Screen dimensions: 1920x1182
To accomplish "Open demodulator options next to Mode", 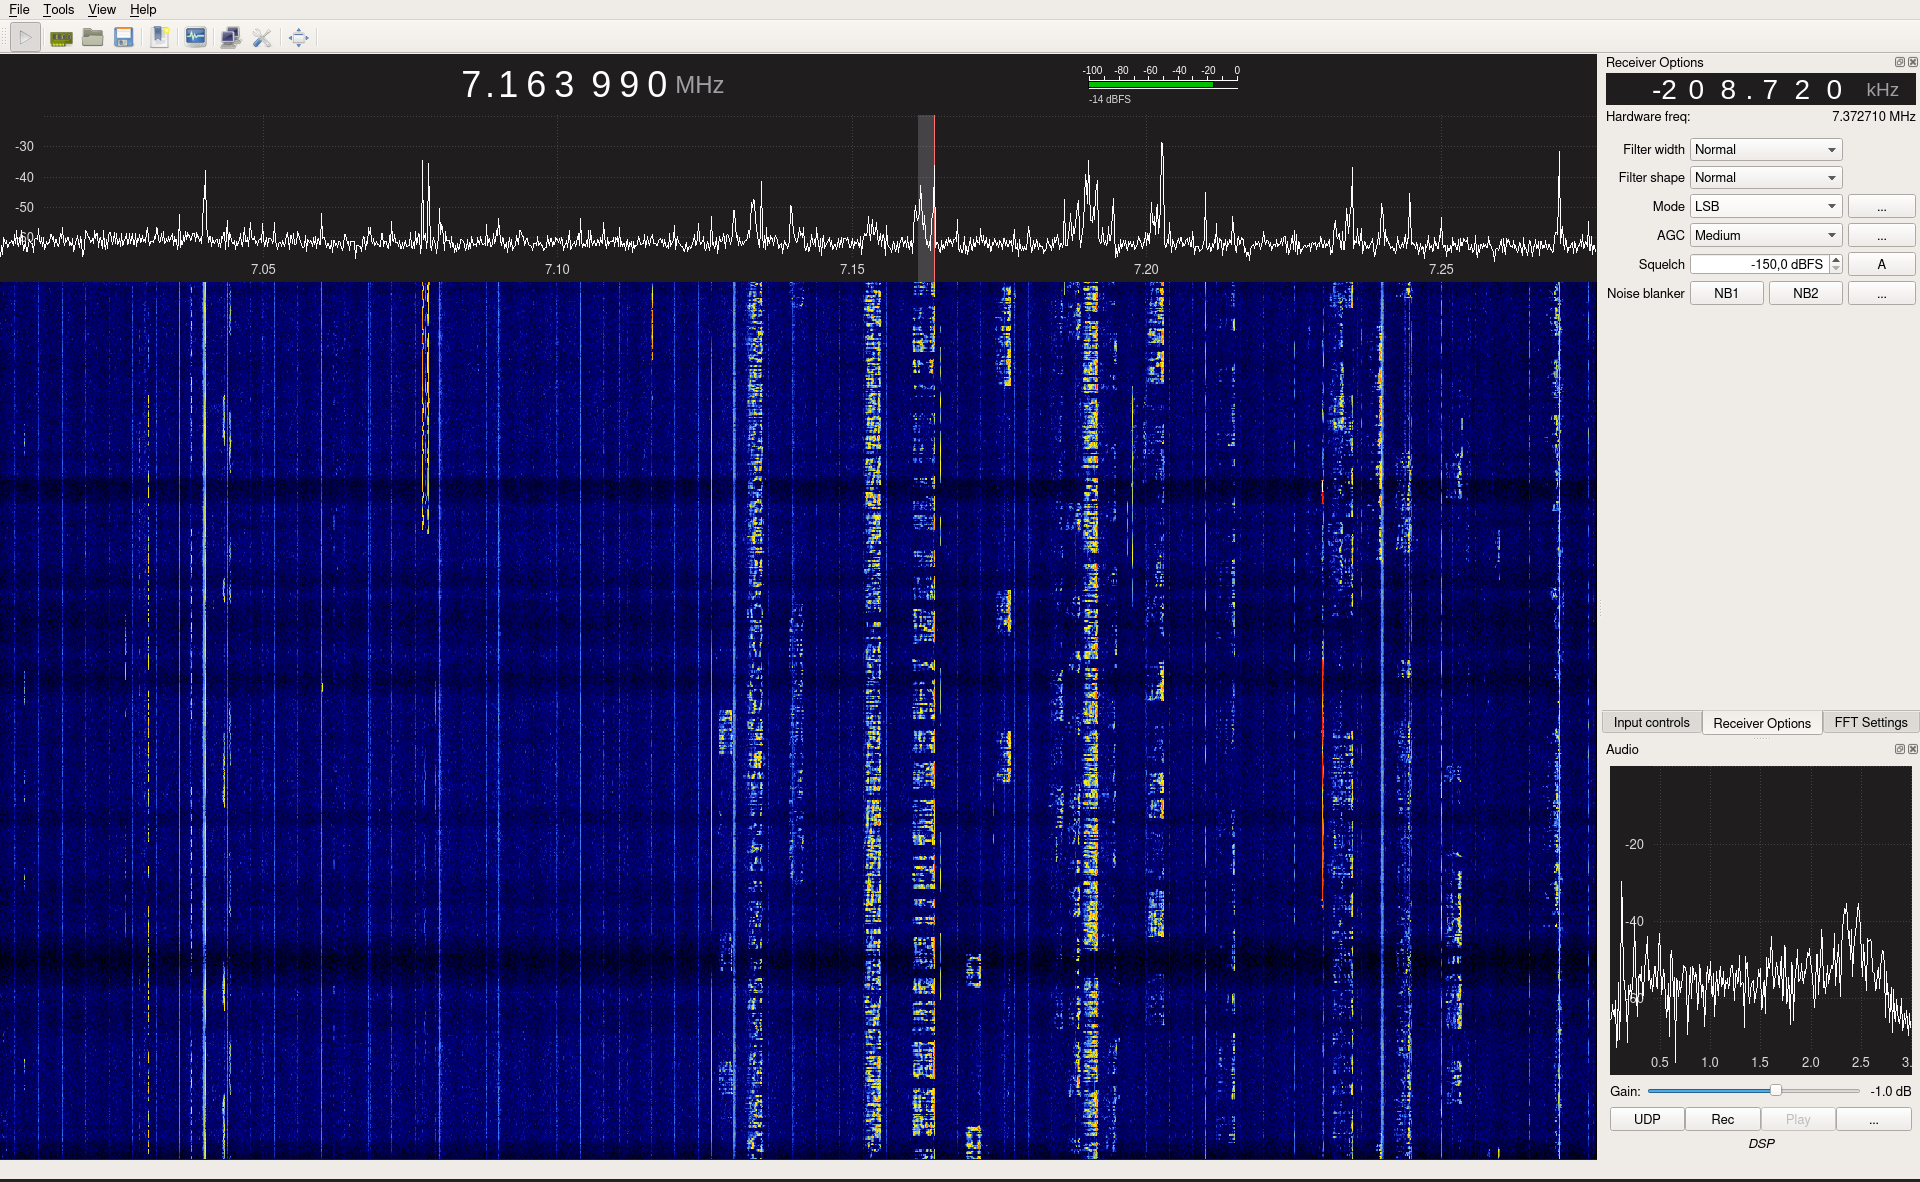I will click(1881, 206).
